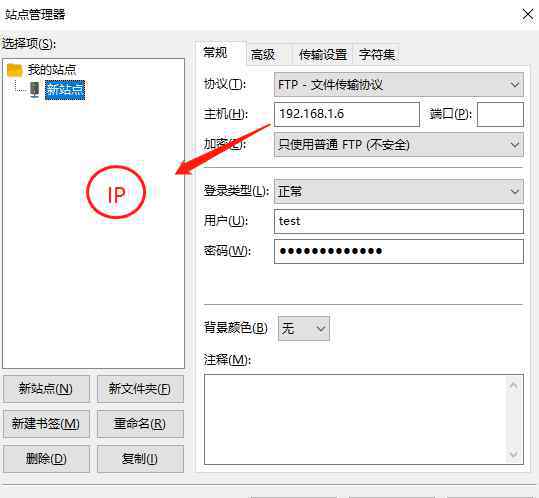Image resolution: width=539 pixels, height=498 pixels.
Task: Switch to the 高级 tab
Action: point(263,55)
